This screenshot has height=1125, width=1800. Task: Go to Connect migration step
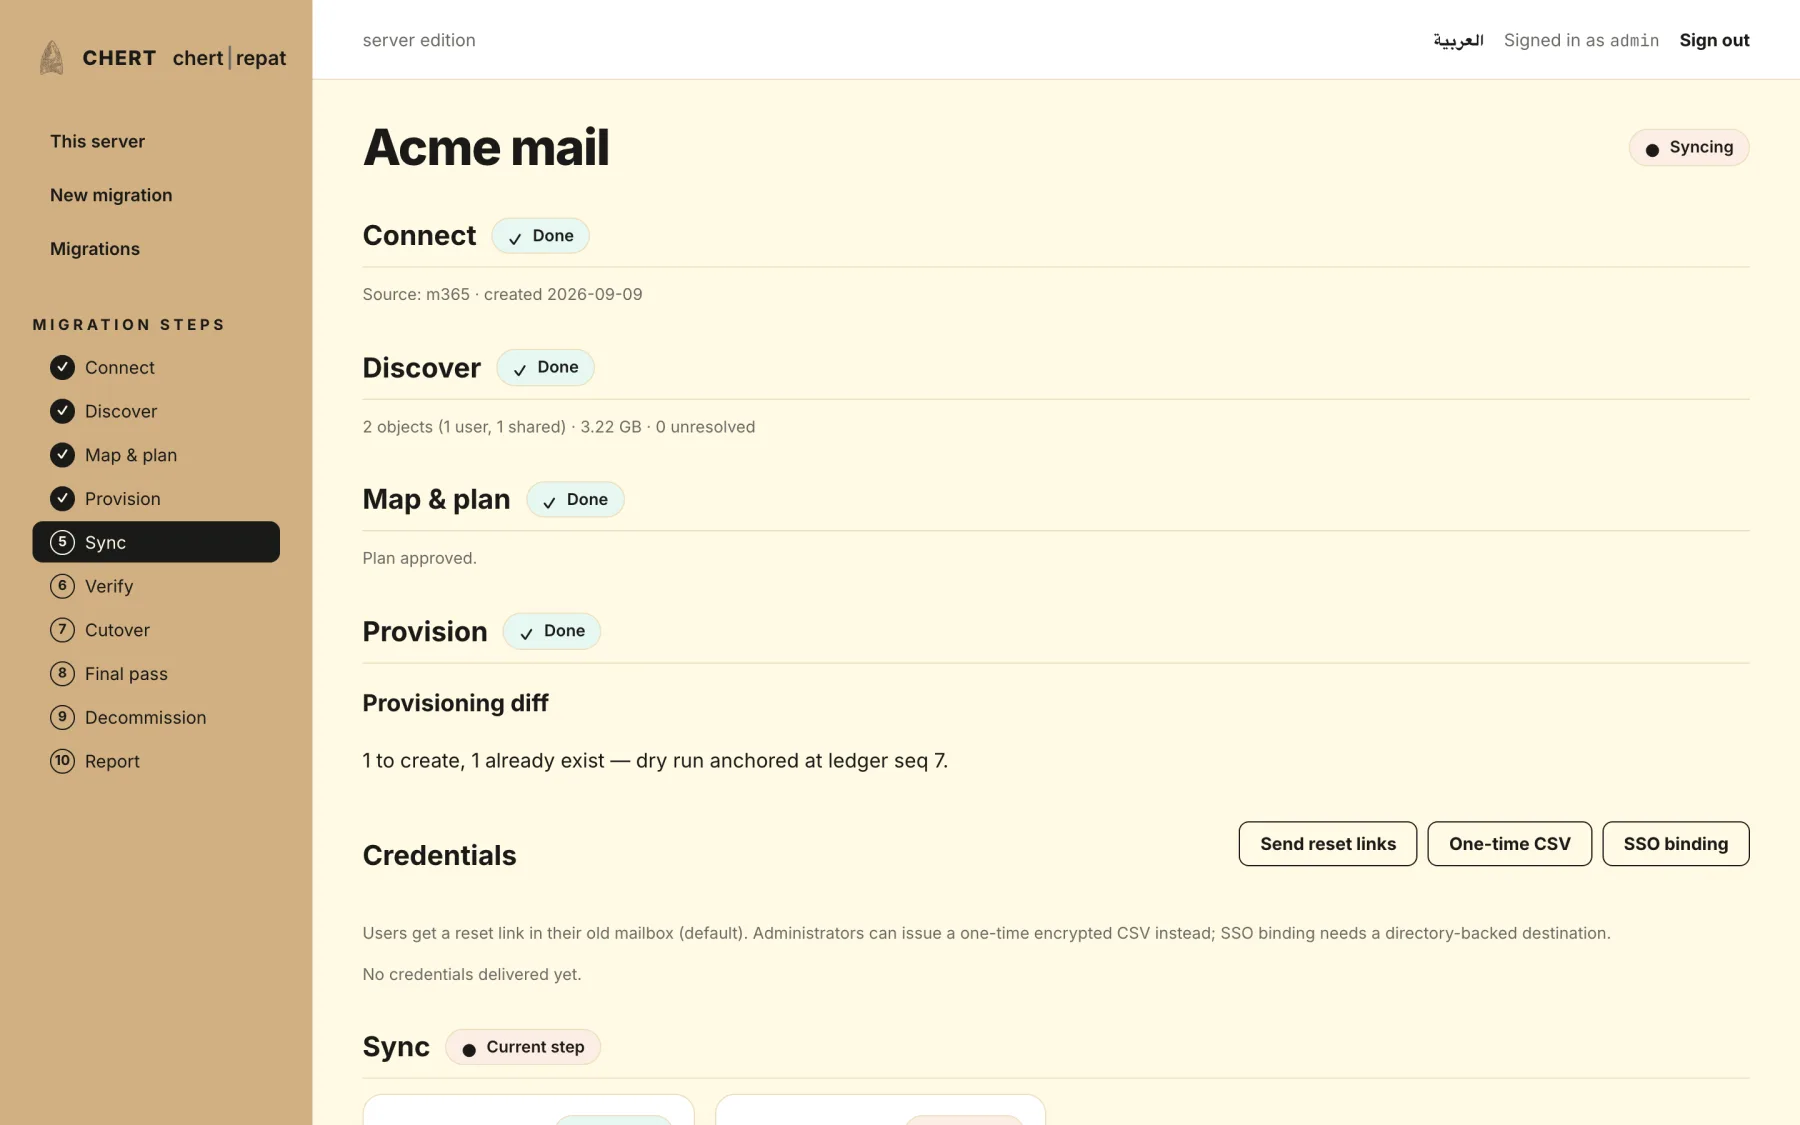point(156,367)
